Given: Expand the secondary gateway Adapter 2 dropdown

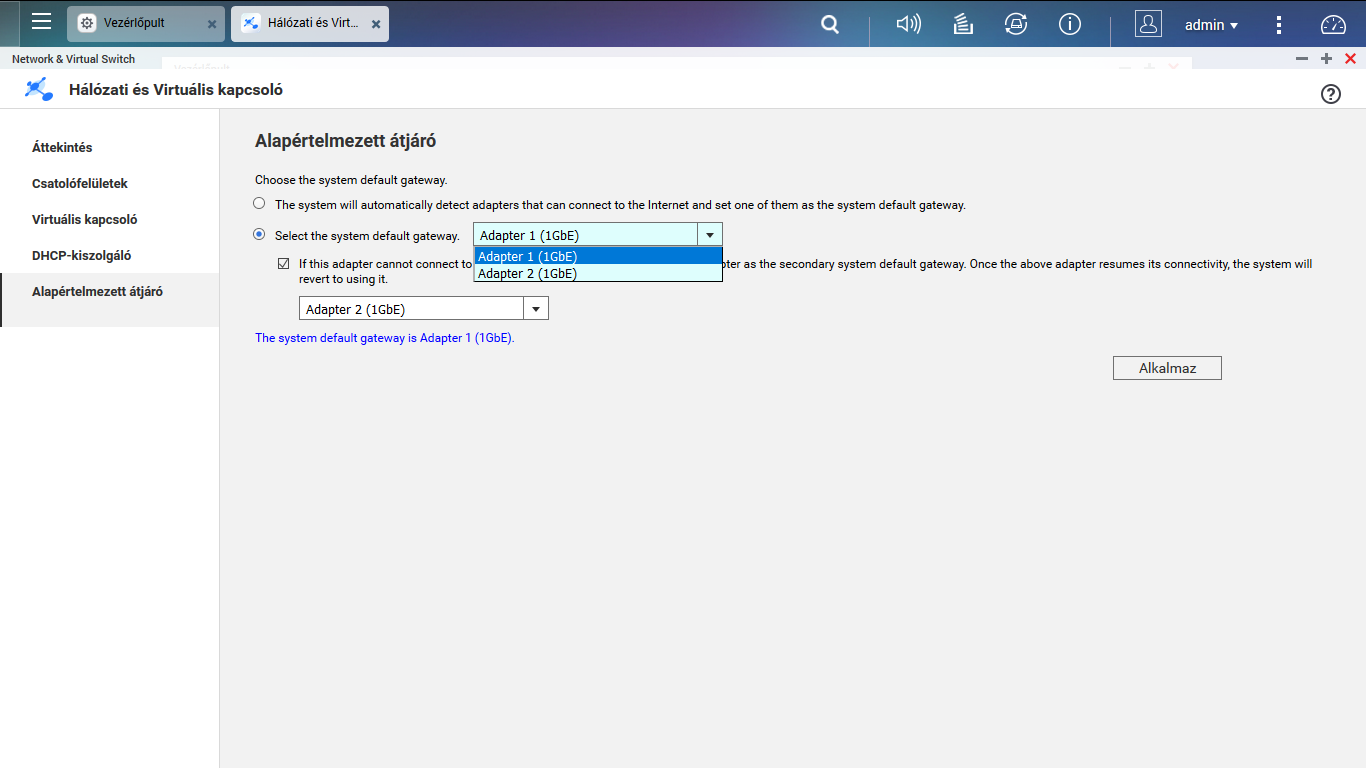Looking at the screenshot, I should [536, 309].
